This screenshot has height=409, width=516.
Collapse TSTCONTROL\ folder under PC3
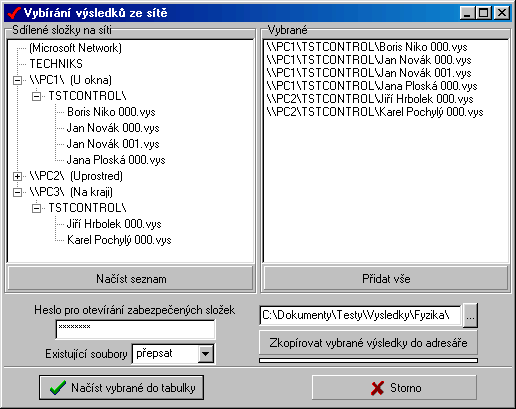tap(36, 208)
